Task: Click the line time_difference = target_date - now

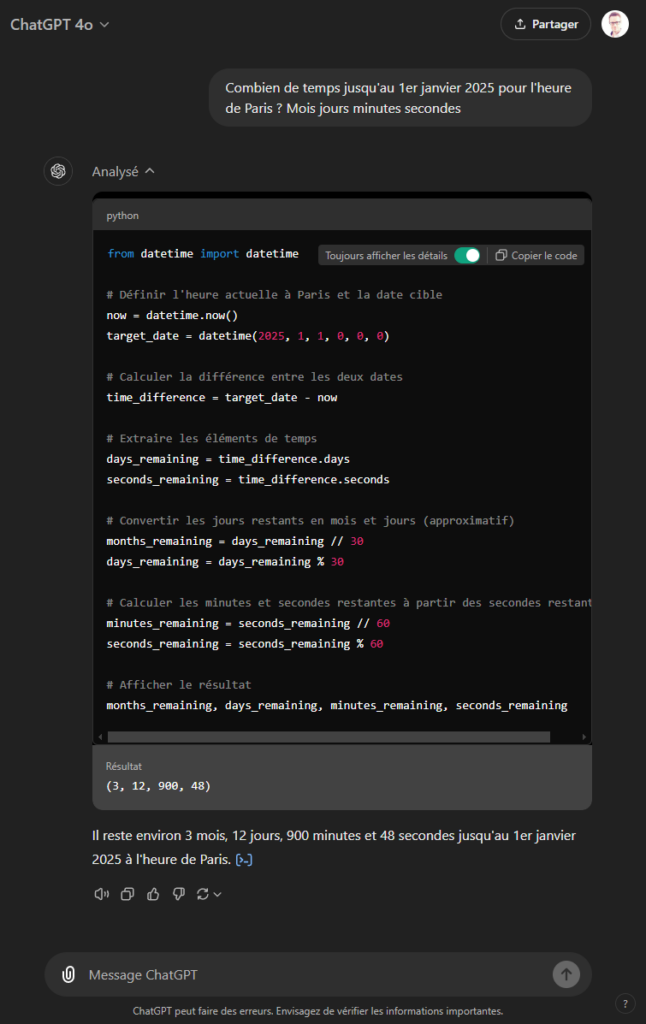Action: coord(221,397)
